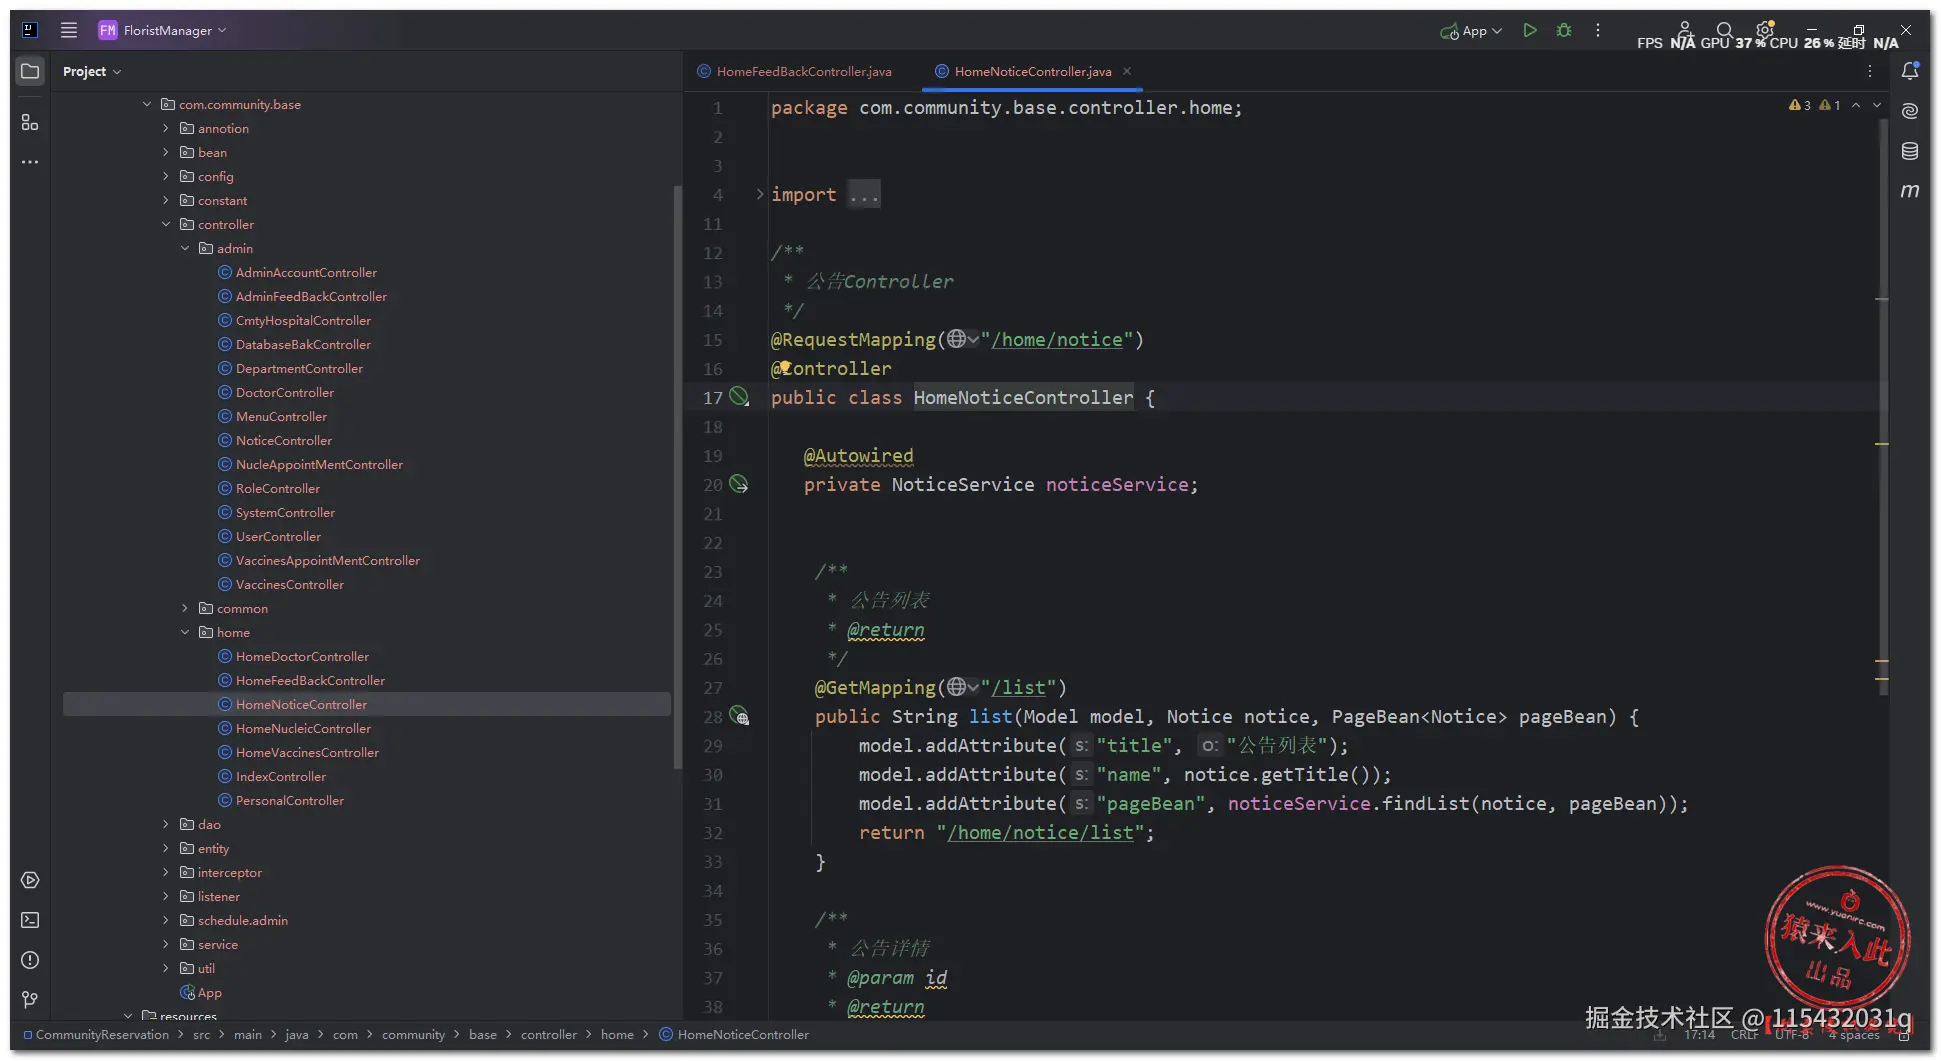
Task: Click the 'java' breadcrumb
Action: pyautogui.click(x=297, y=1035)
